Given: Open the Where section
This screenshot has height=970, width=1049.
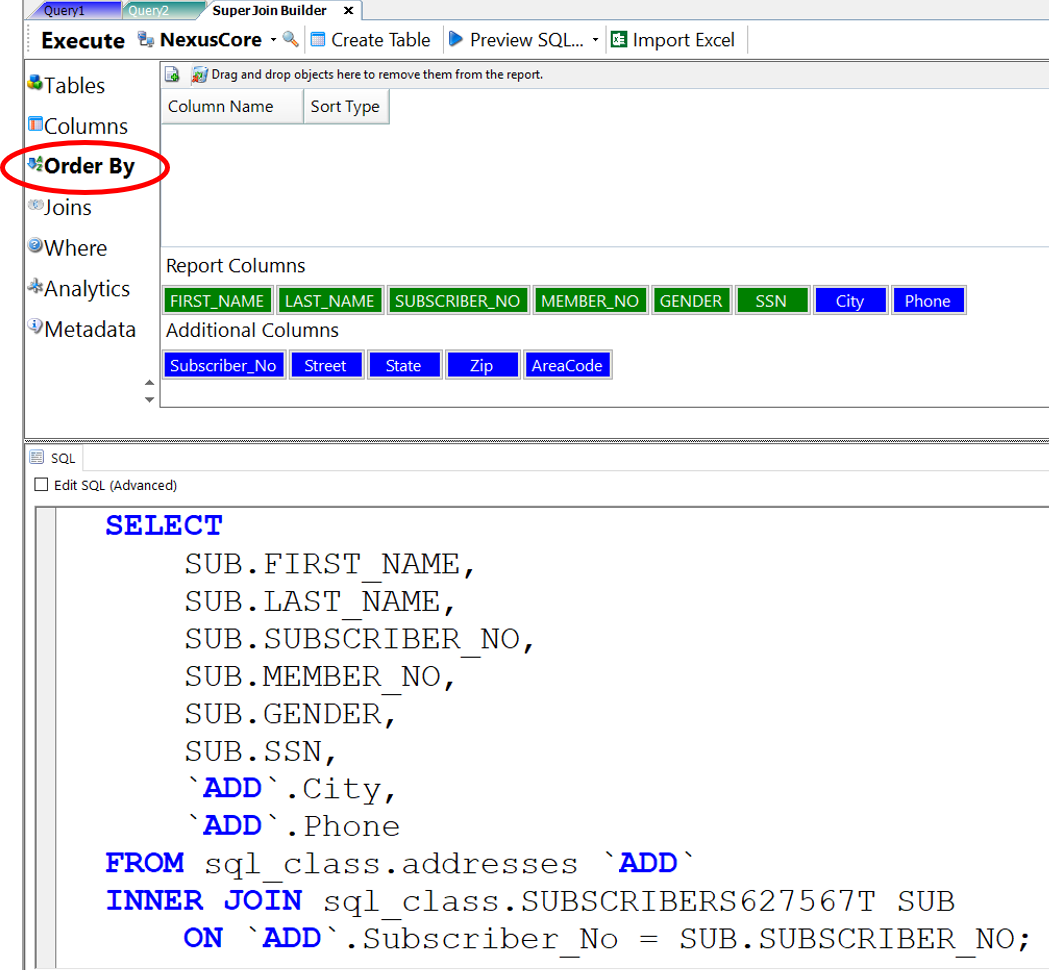Looking at the screenshot, I should [66, 248].
